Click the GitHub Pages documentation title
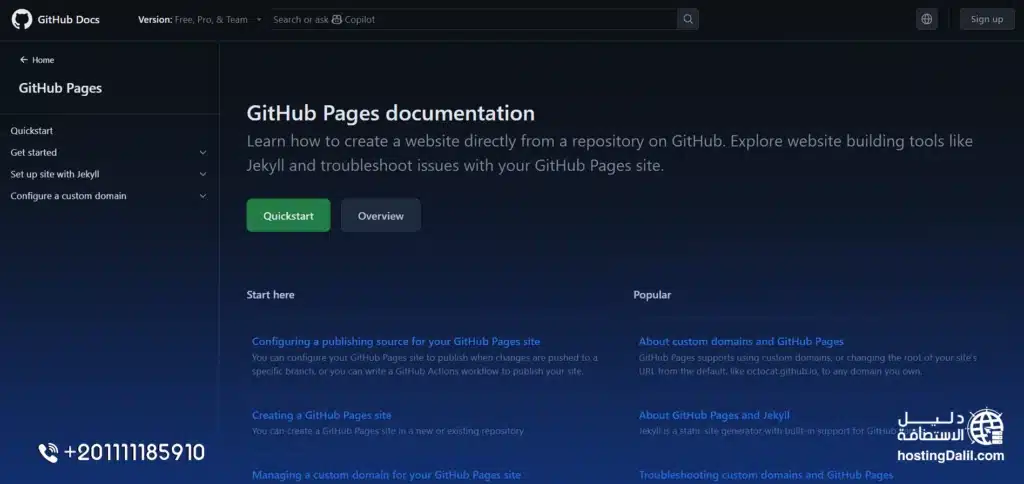Screen dimensions: 1024x484 (x=391, y=113)
